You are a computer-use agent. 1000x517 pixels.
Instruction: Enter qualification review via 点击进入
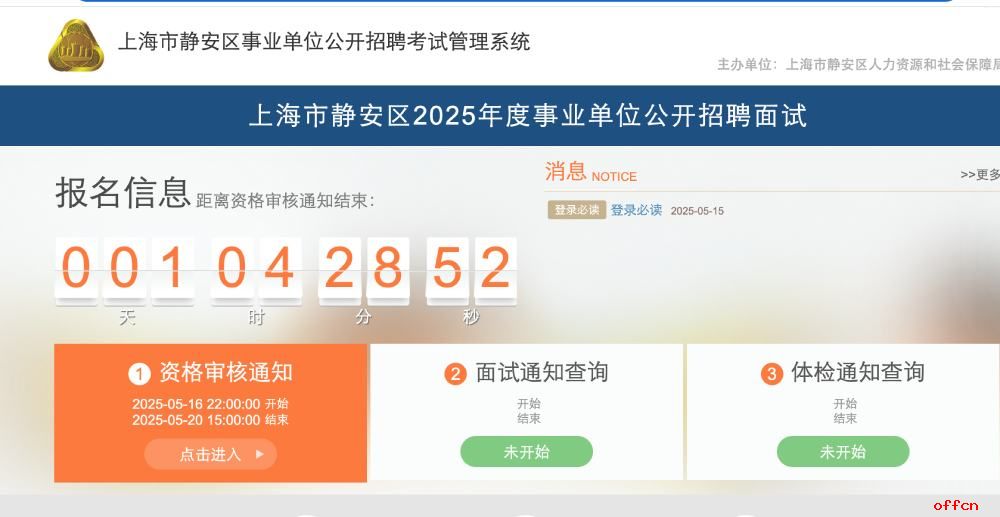pos(210,455)
